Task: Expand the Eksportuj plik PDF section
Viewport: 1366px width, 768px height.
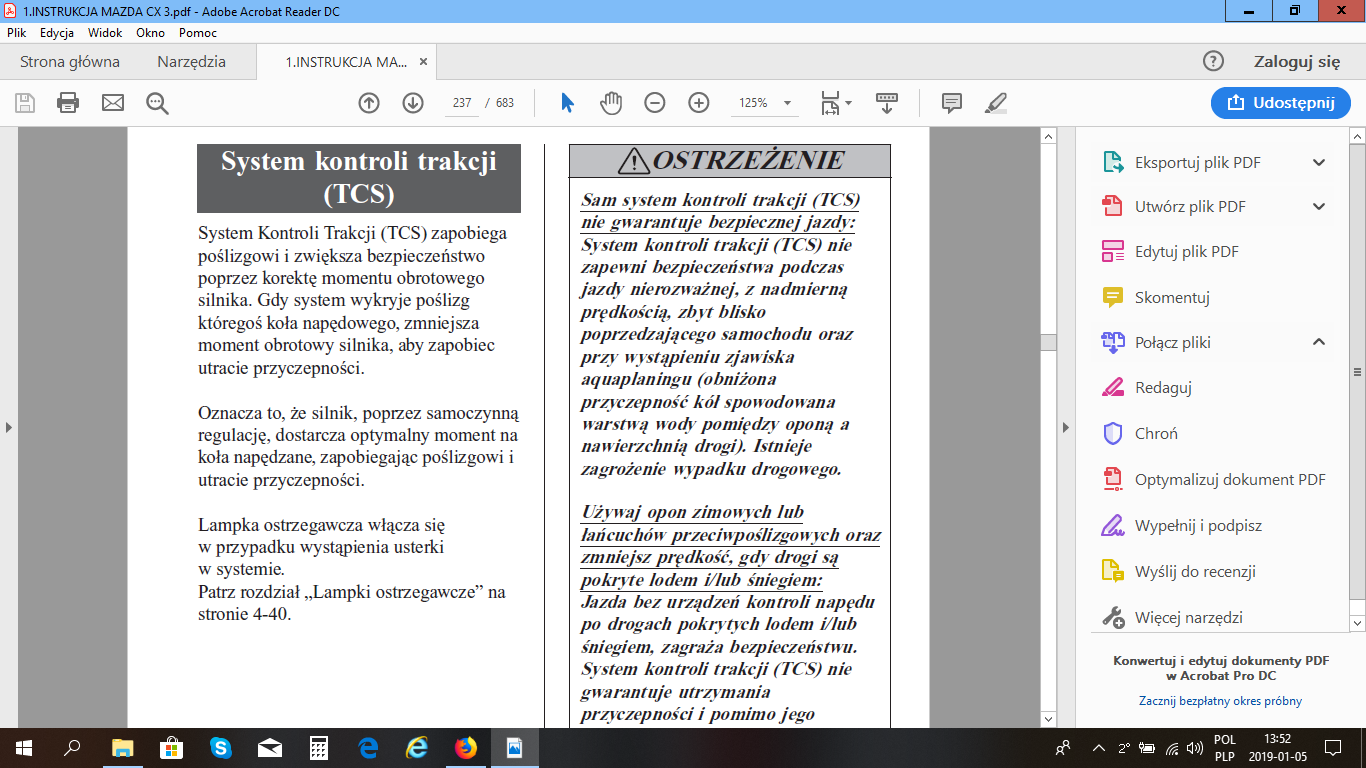Action: (1318, 163)
